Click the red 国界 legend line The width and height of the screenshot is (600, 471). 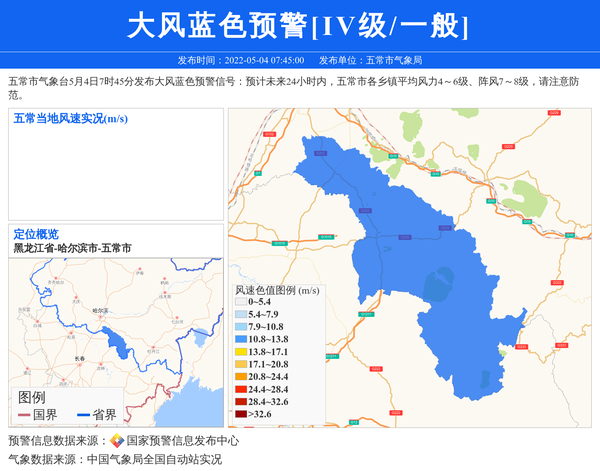click(x=23, y=415)
